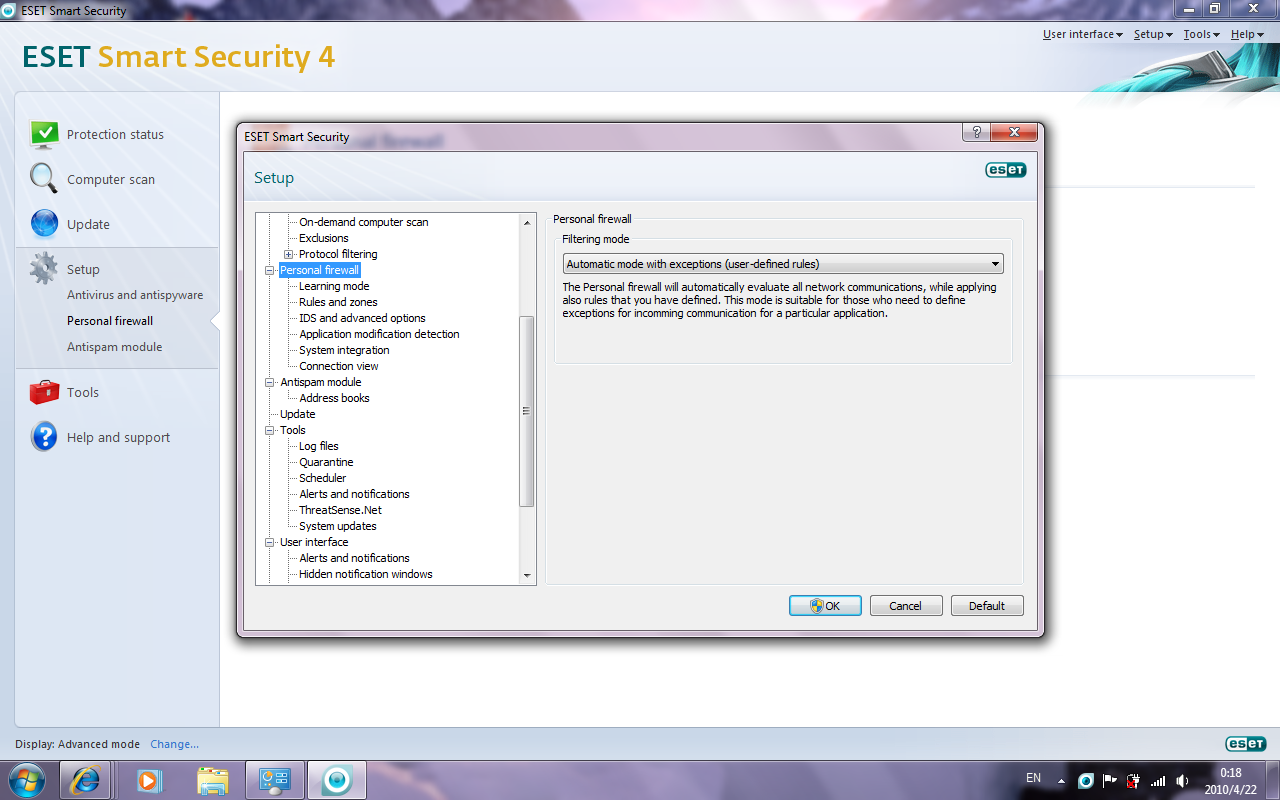
Task: Open Windows Start orb
Action: tap(27, 780)
